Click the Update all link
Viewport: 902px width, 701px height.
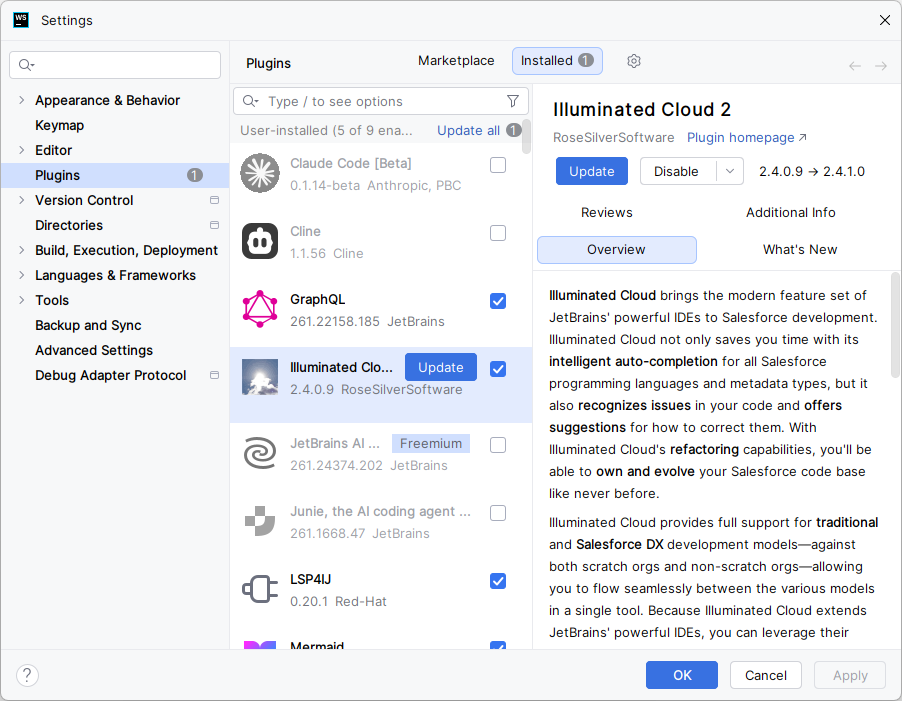point(468,131)
